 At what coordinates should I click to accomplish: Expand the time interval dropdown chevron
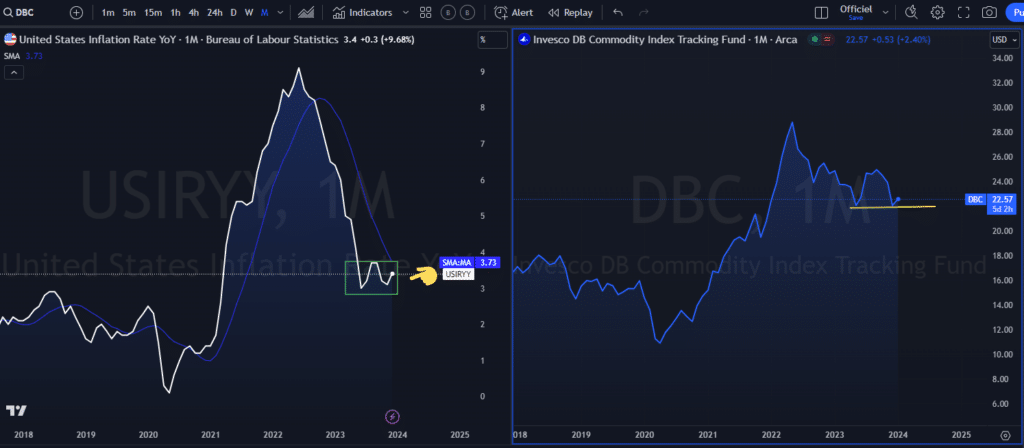pyautogui.click(x=281, y=12)
